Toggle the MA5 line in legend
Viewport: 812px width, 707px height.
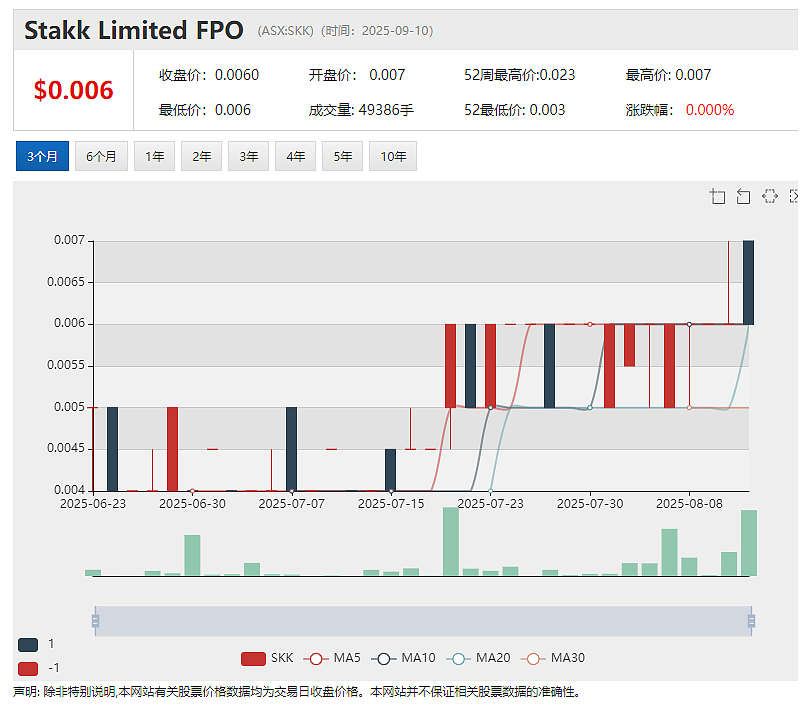[332, 658]
